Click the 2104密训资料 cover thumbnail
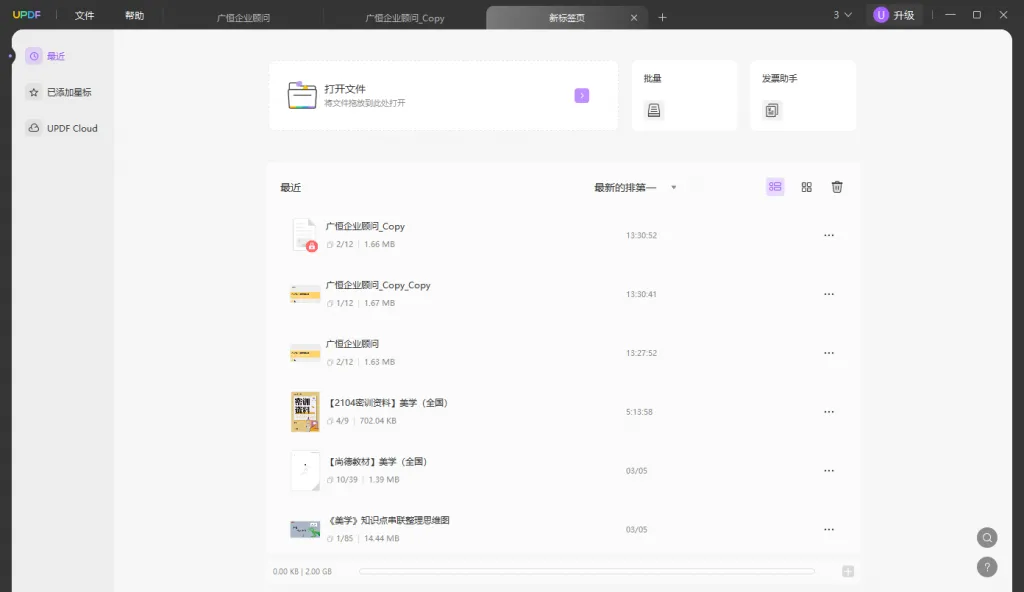Image resolution: width=1024 pixels, height=592 pixels. pos(305,412)
